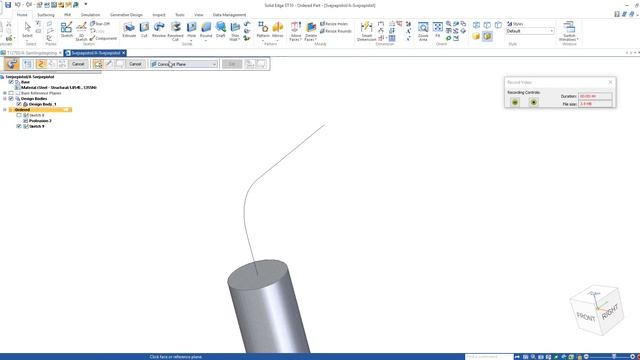Image resolution: width=640 pixels, height=360 pixels.
Task: Select the Delete Faces tool
Action: click(x=311, y=31)
